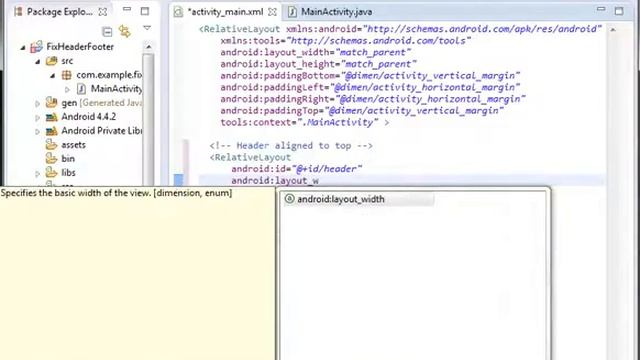The width and height of the screenshot is (640, 360).
Task: Collapse the src folder node
Action: 38,62
